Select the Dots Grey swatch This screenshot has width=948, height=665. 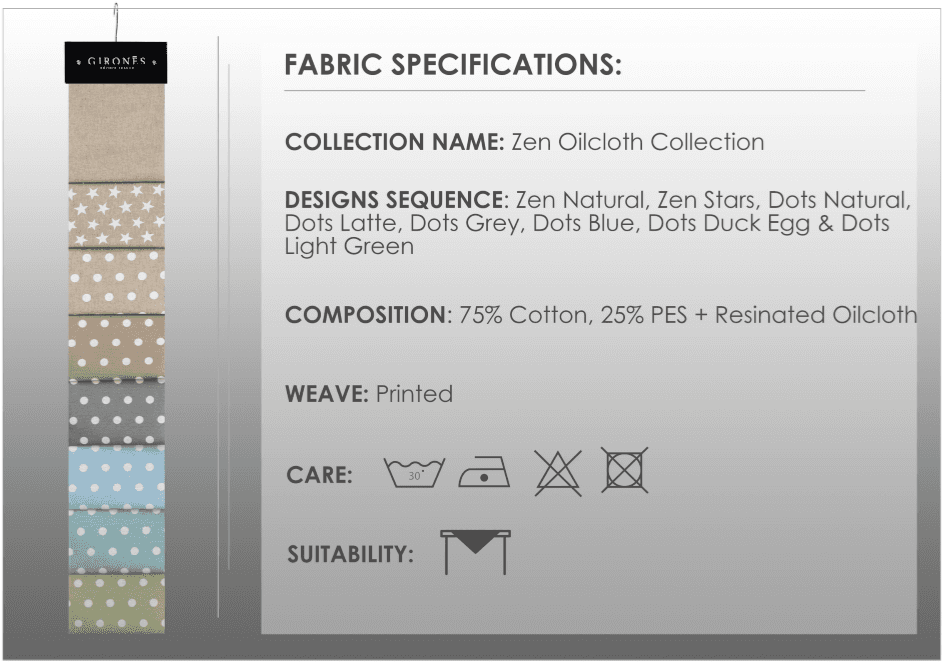tap(116, 412)
